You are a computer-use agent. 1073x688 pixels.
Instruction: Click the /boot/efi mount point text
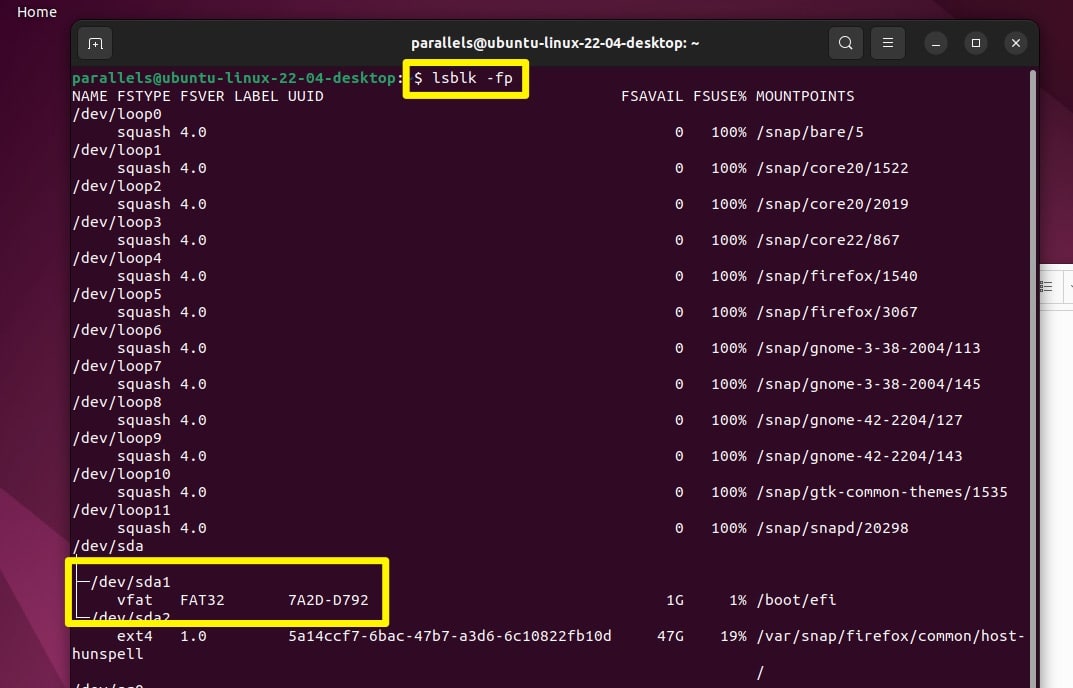796,600
